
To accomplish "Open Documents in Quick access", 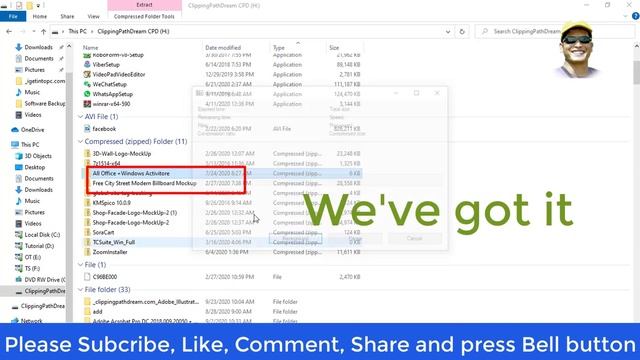I will point(39,59).
